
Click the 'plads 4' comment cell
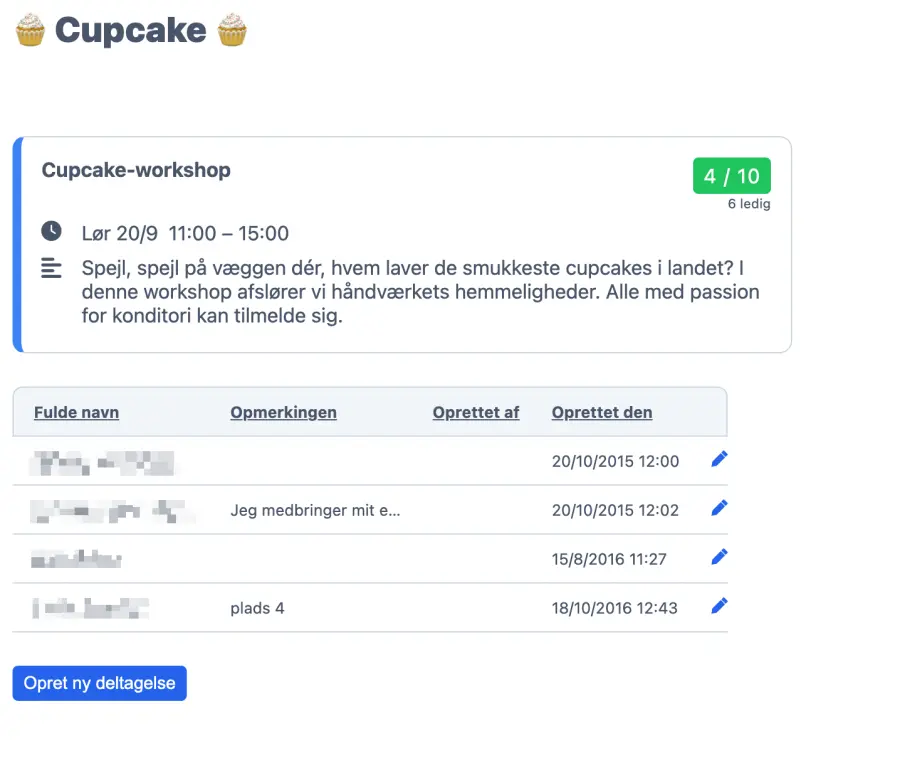coord(257,608)
